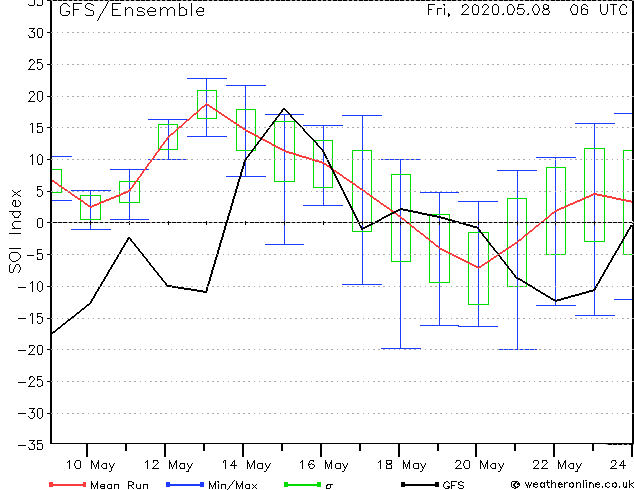Click the y-axis value -20
Screen dimensions: 634x490
[x=30, y=350]
